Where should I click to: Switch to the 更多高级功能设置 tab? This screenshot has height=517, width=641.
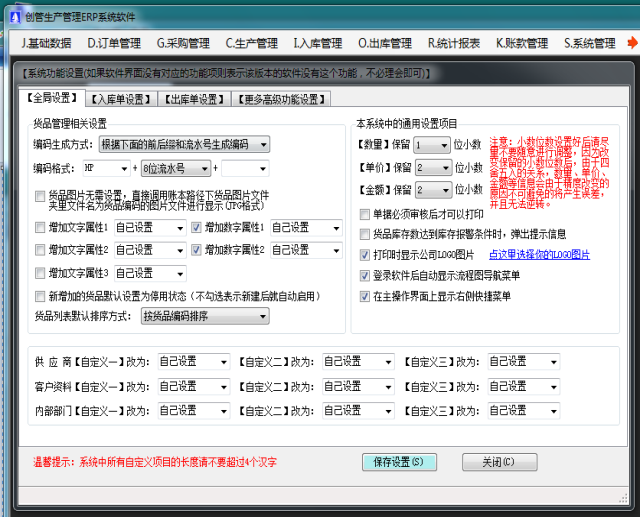click(x=281, y=99)
